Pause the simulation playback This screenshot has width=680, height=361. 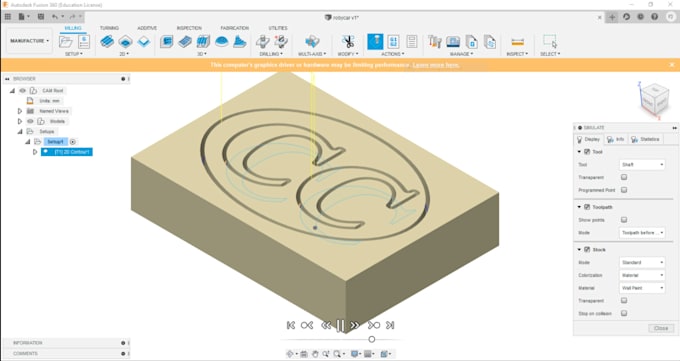(340, 325)
